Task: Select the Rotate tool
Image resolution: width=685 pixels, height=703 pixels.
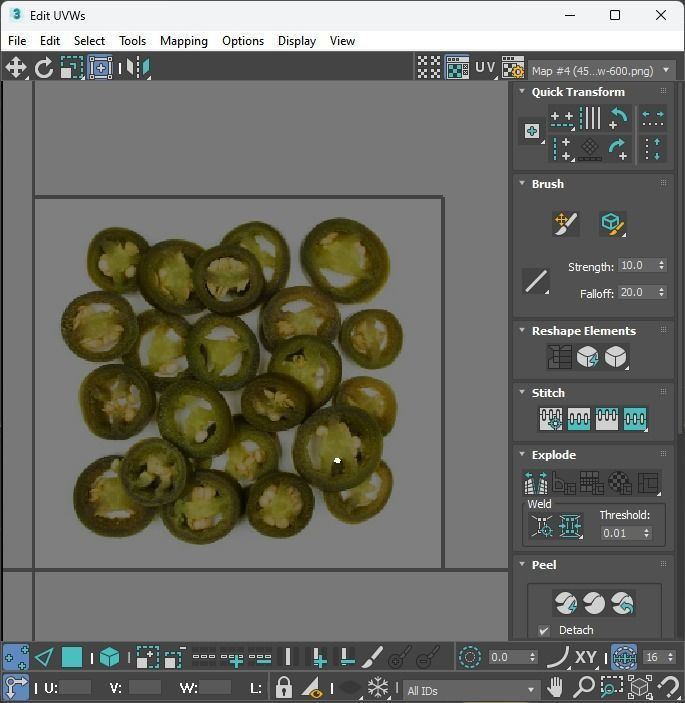Action: point(44,68)
